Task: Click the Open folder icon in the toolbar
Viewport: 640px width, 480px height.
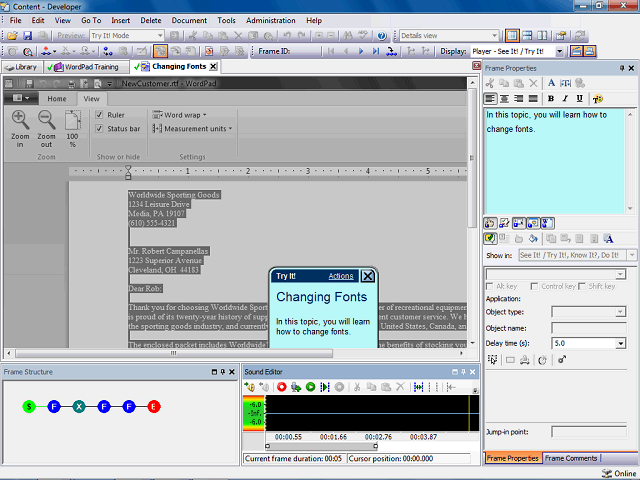Action: [12, 36]
